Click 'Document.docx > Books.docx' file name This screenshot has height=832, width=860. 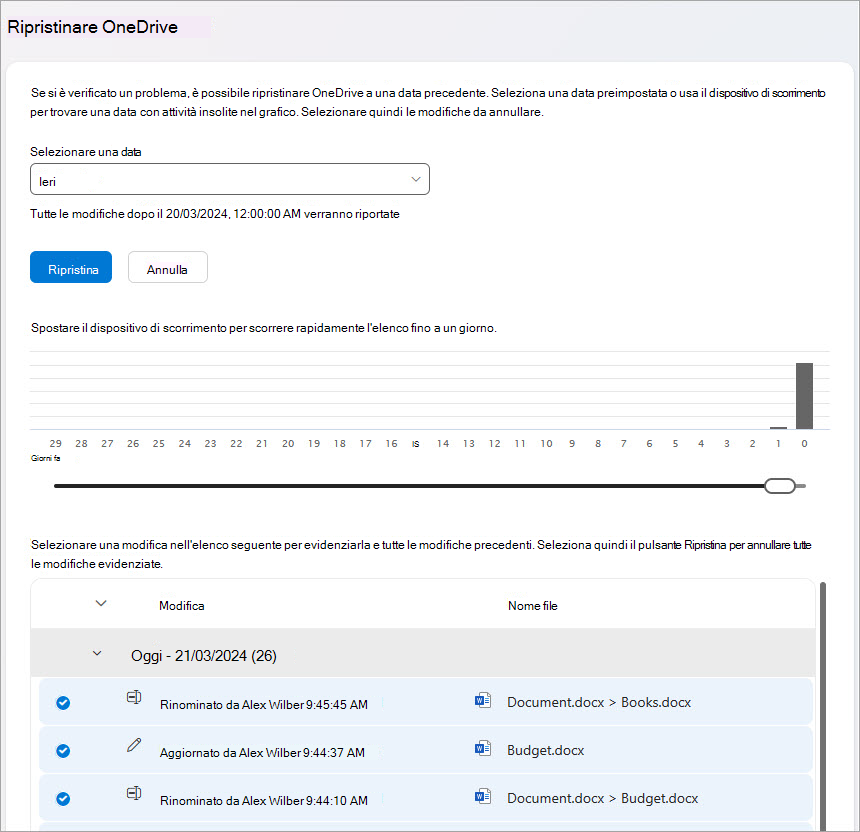tap(599, 703)
